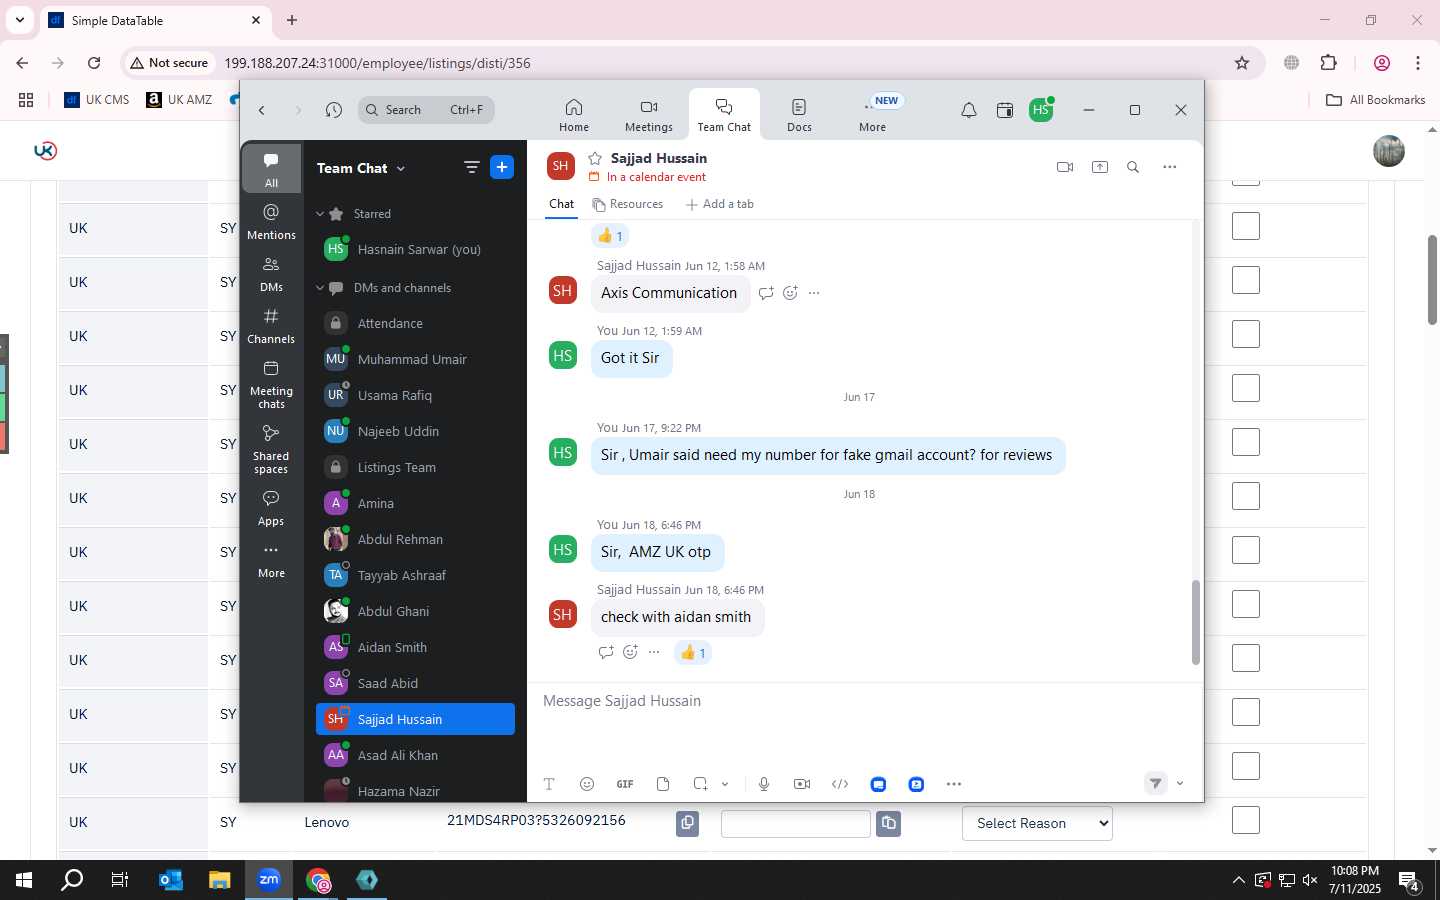The width and height of the screenshot is (1440, 900).
Task: Select the All chats sidebar item
Action: pyautogui.click(x=271, y=169)
